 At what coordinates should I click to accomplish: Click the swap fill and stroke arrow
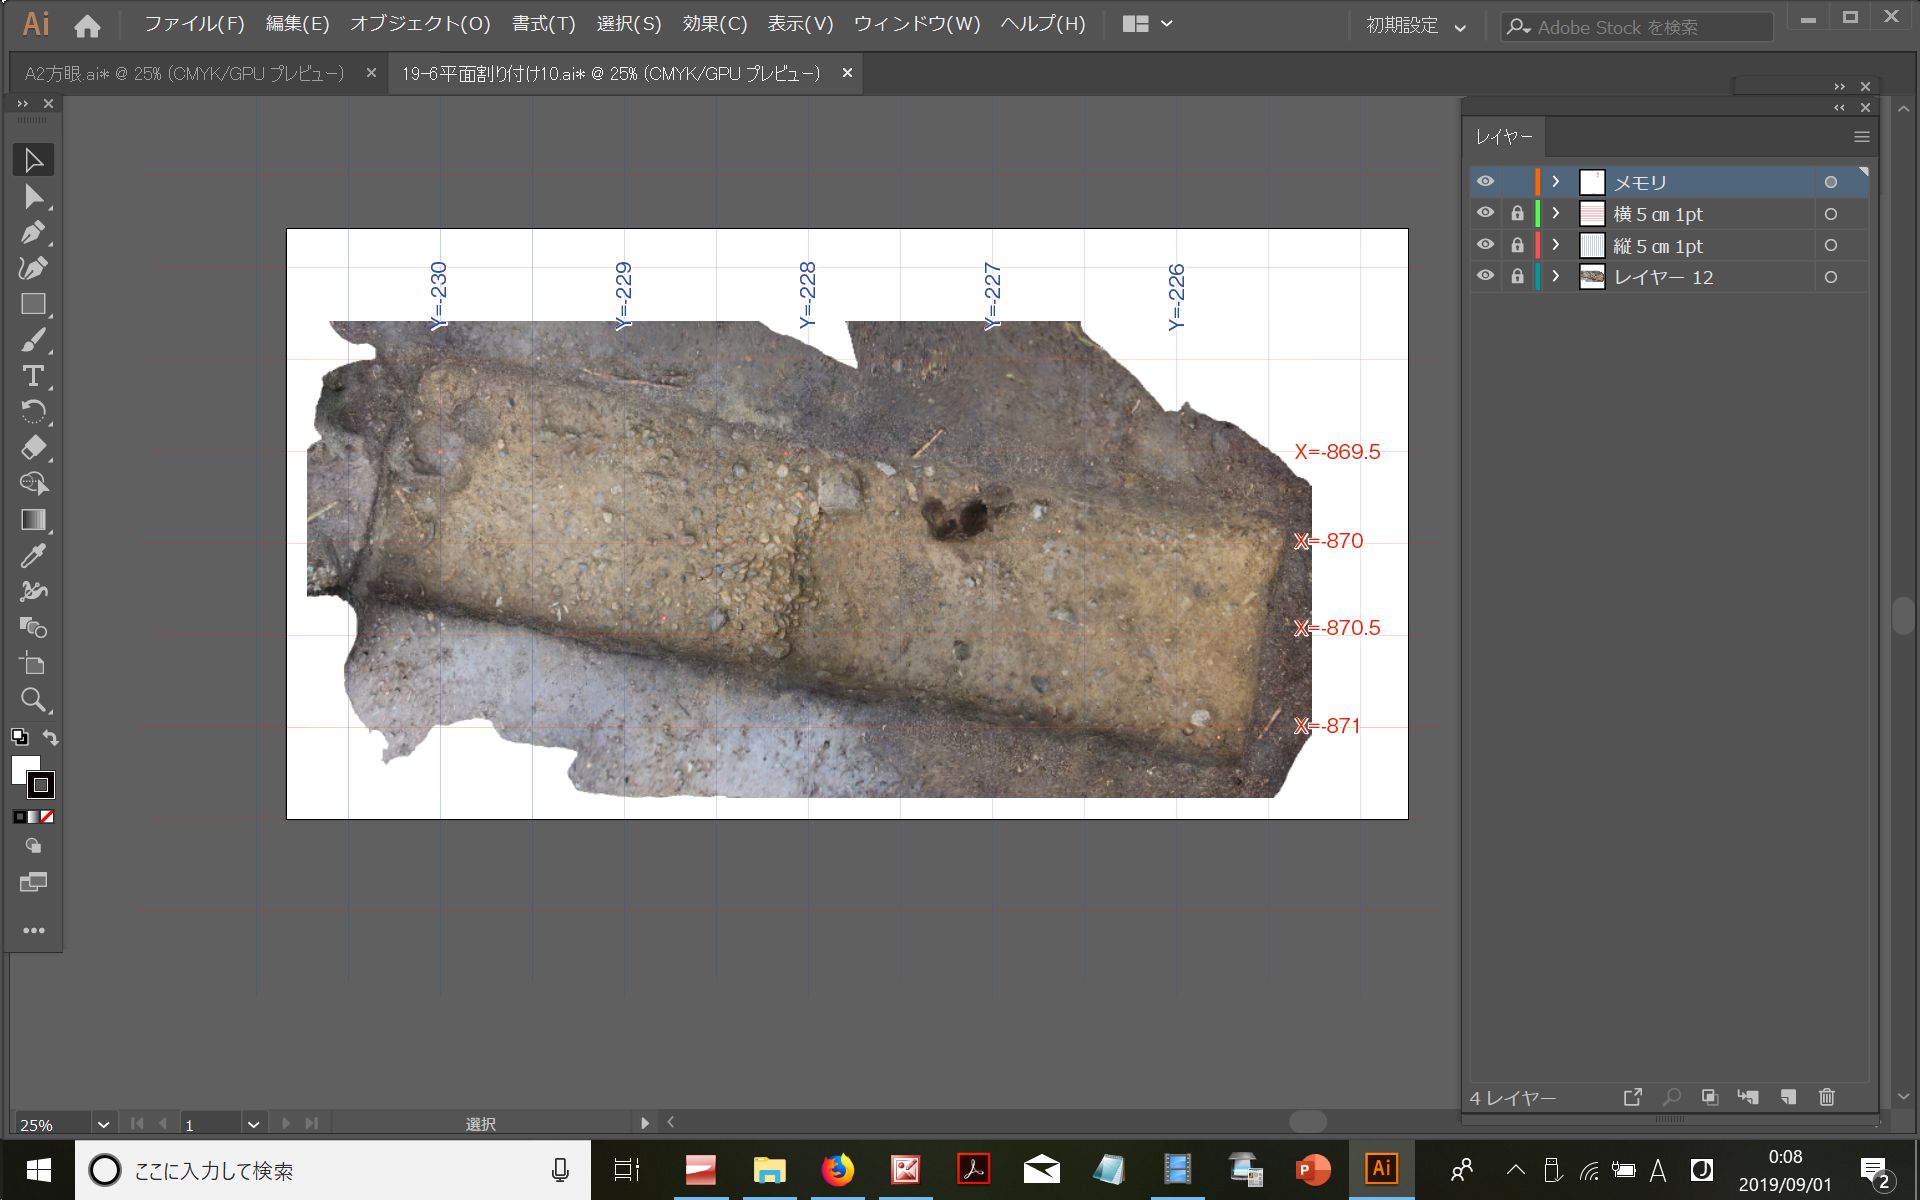click(50, 737)
